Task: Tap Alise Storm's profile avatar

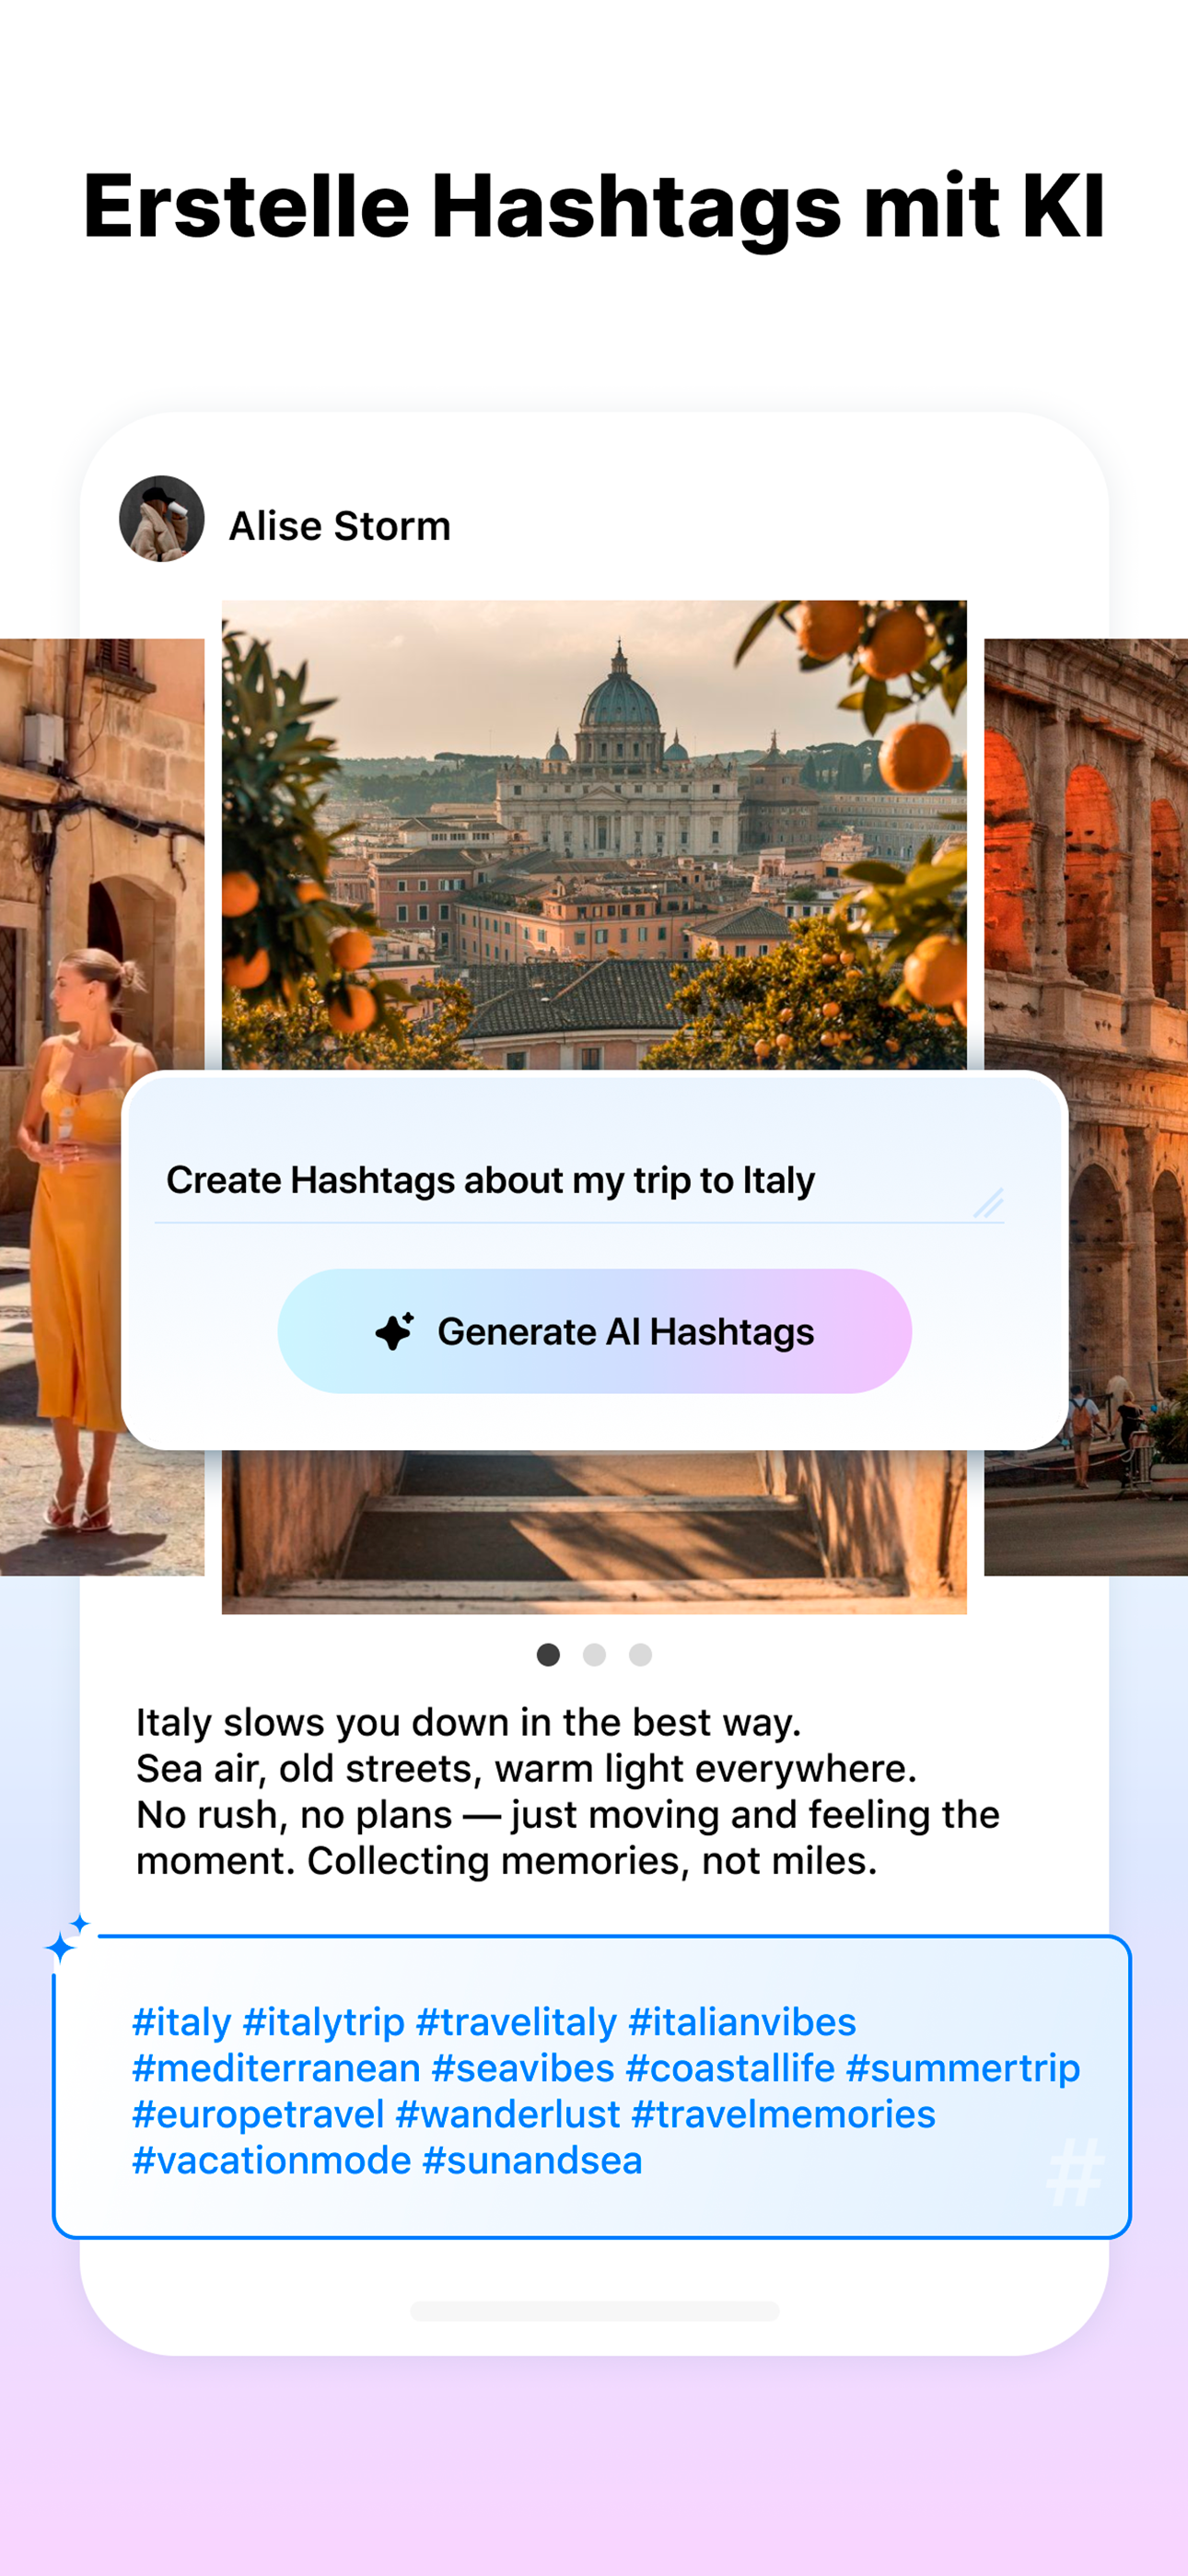Action: [x=162, y=518]
